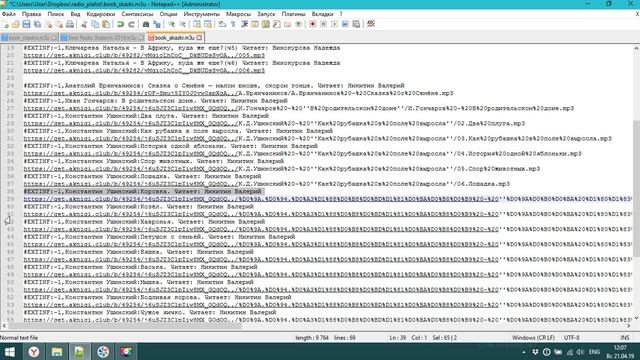Open Find dialog using binoculars icon

(146, 24)
